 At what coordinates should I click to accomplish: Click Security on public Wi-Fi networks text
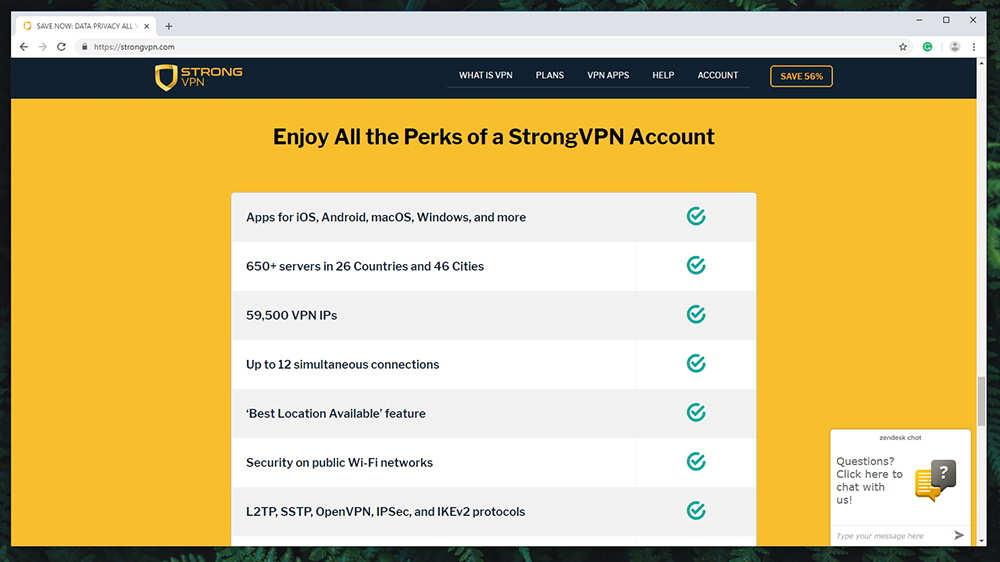point(339,462)
